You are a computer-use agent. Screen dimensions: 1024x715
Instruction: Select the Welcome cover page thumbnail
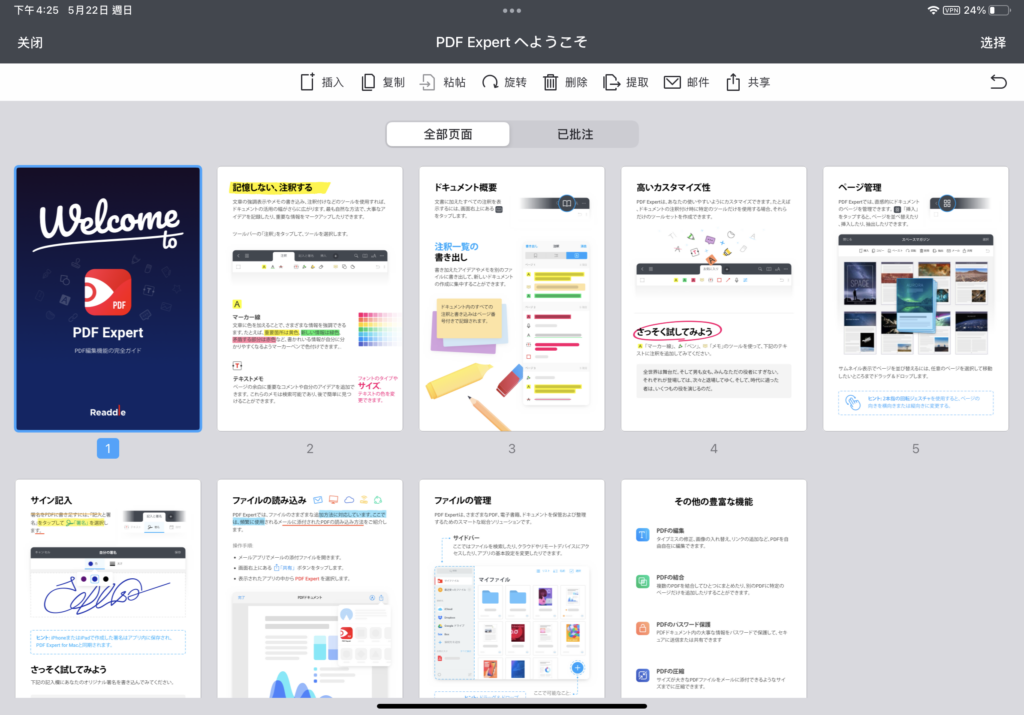pos(108,299)
